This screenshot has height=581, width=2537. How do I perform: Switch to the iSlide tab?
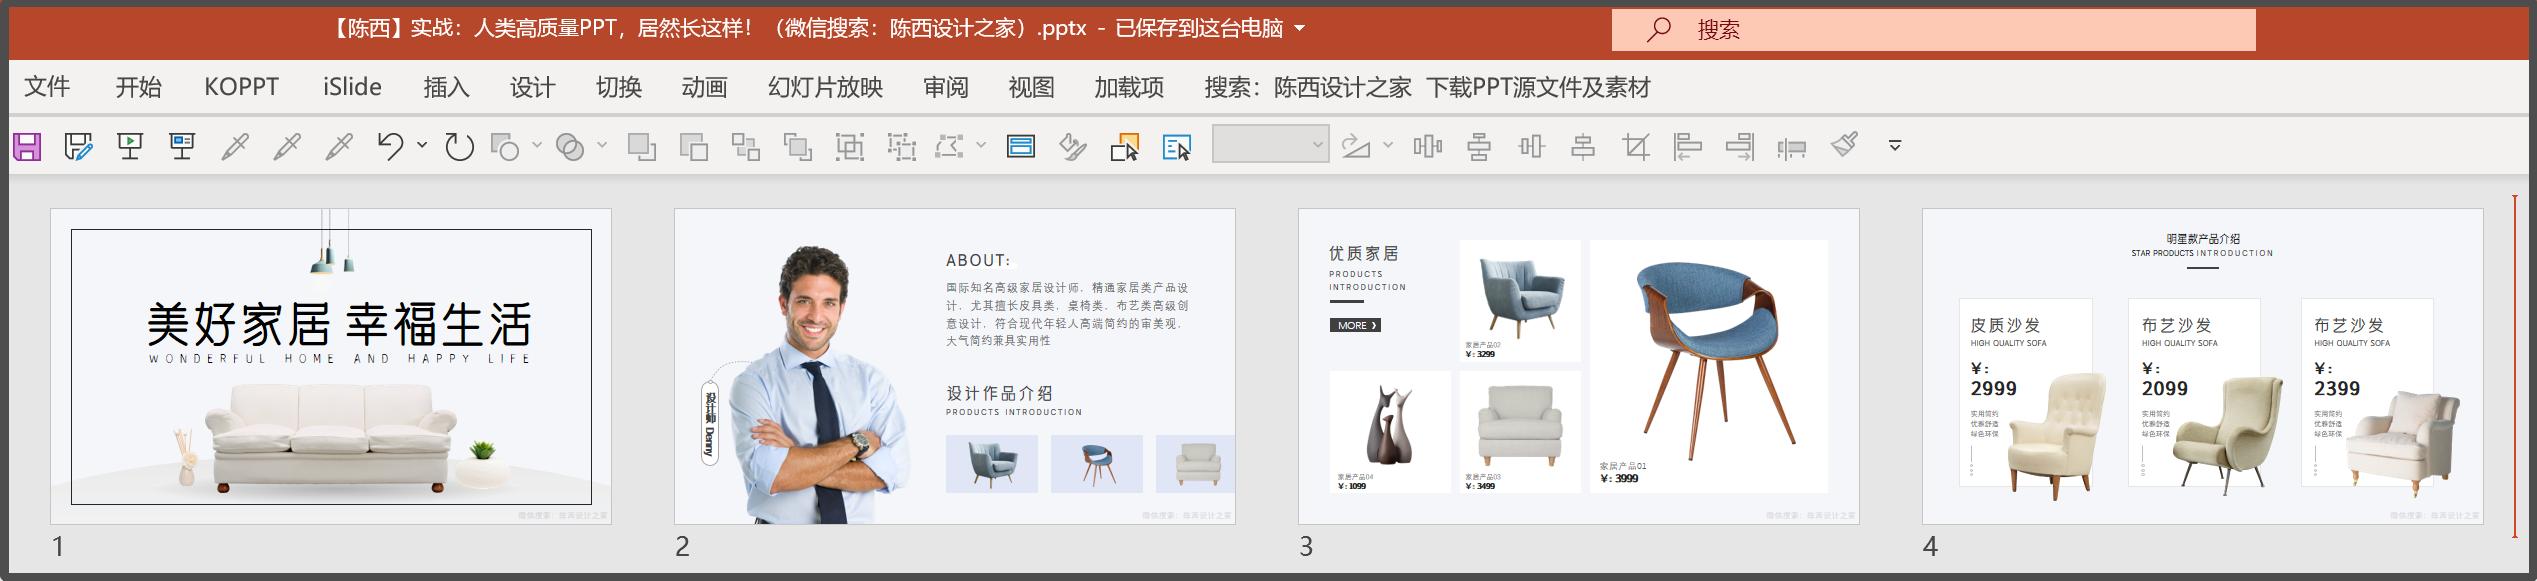coord(352,87)
